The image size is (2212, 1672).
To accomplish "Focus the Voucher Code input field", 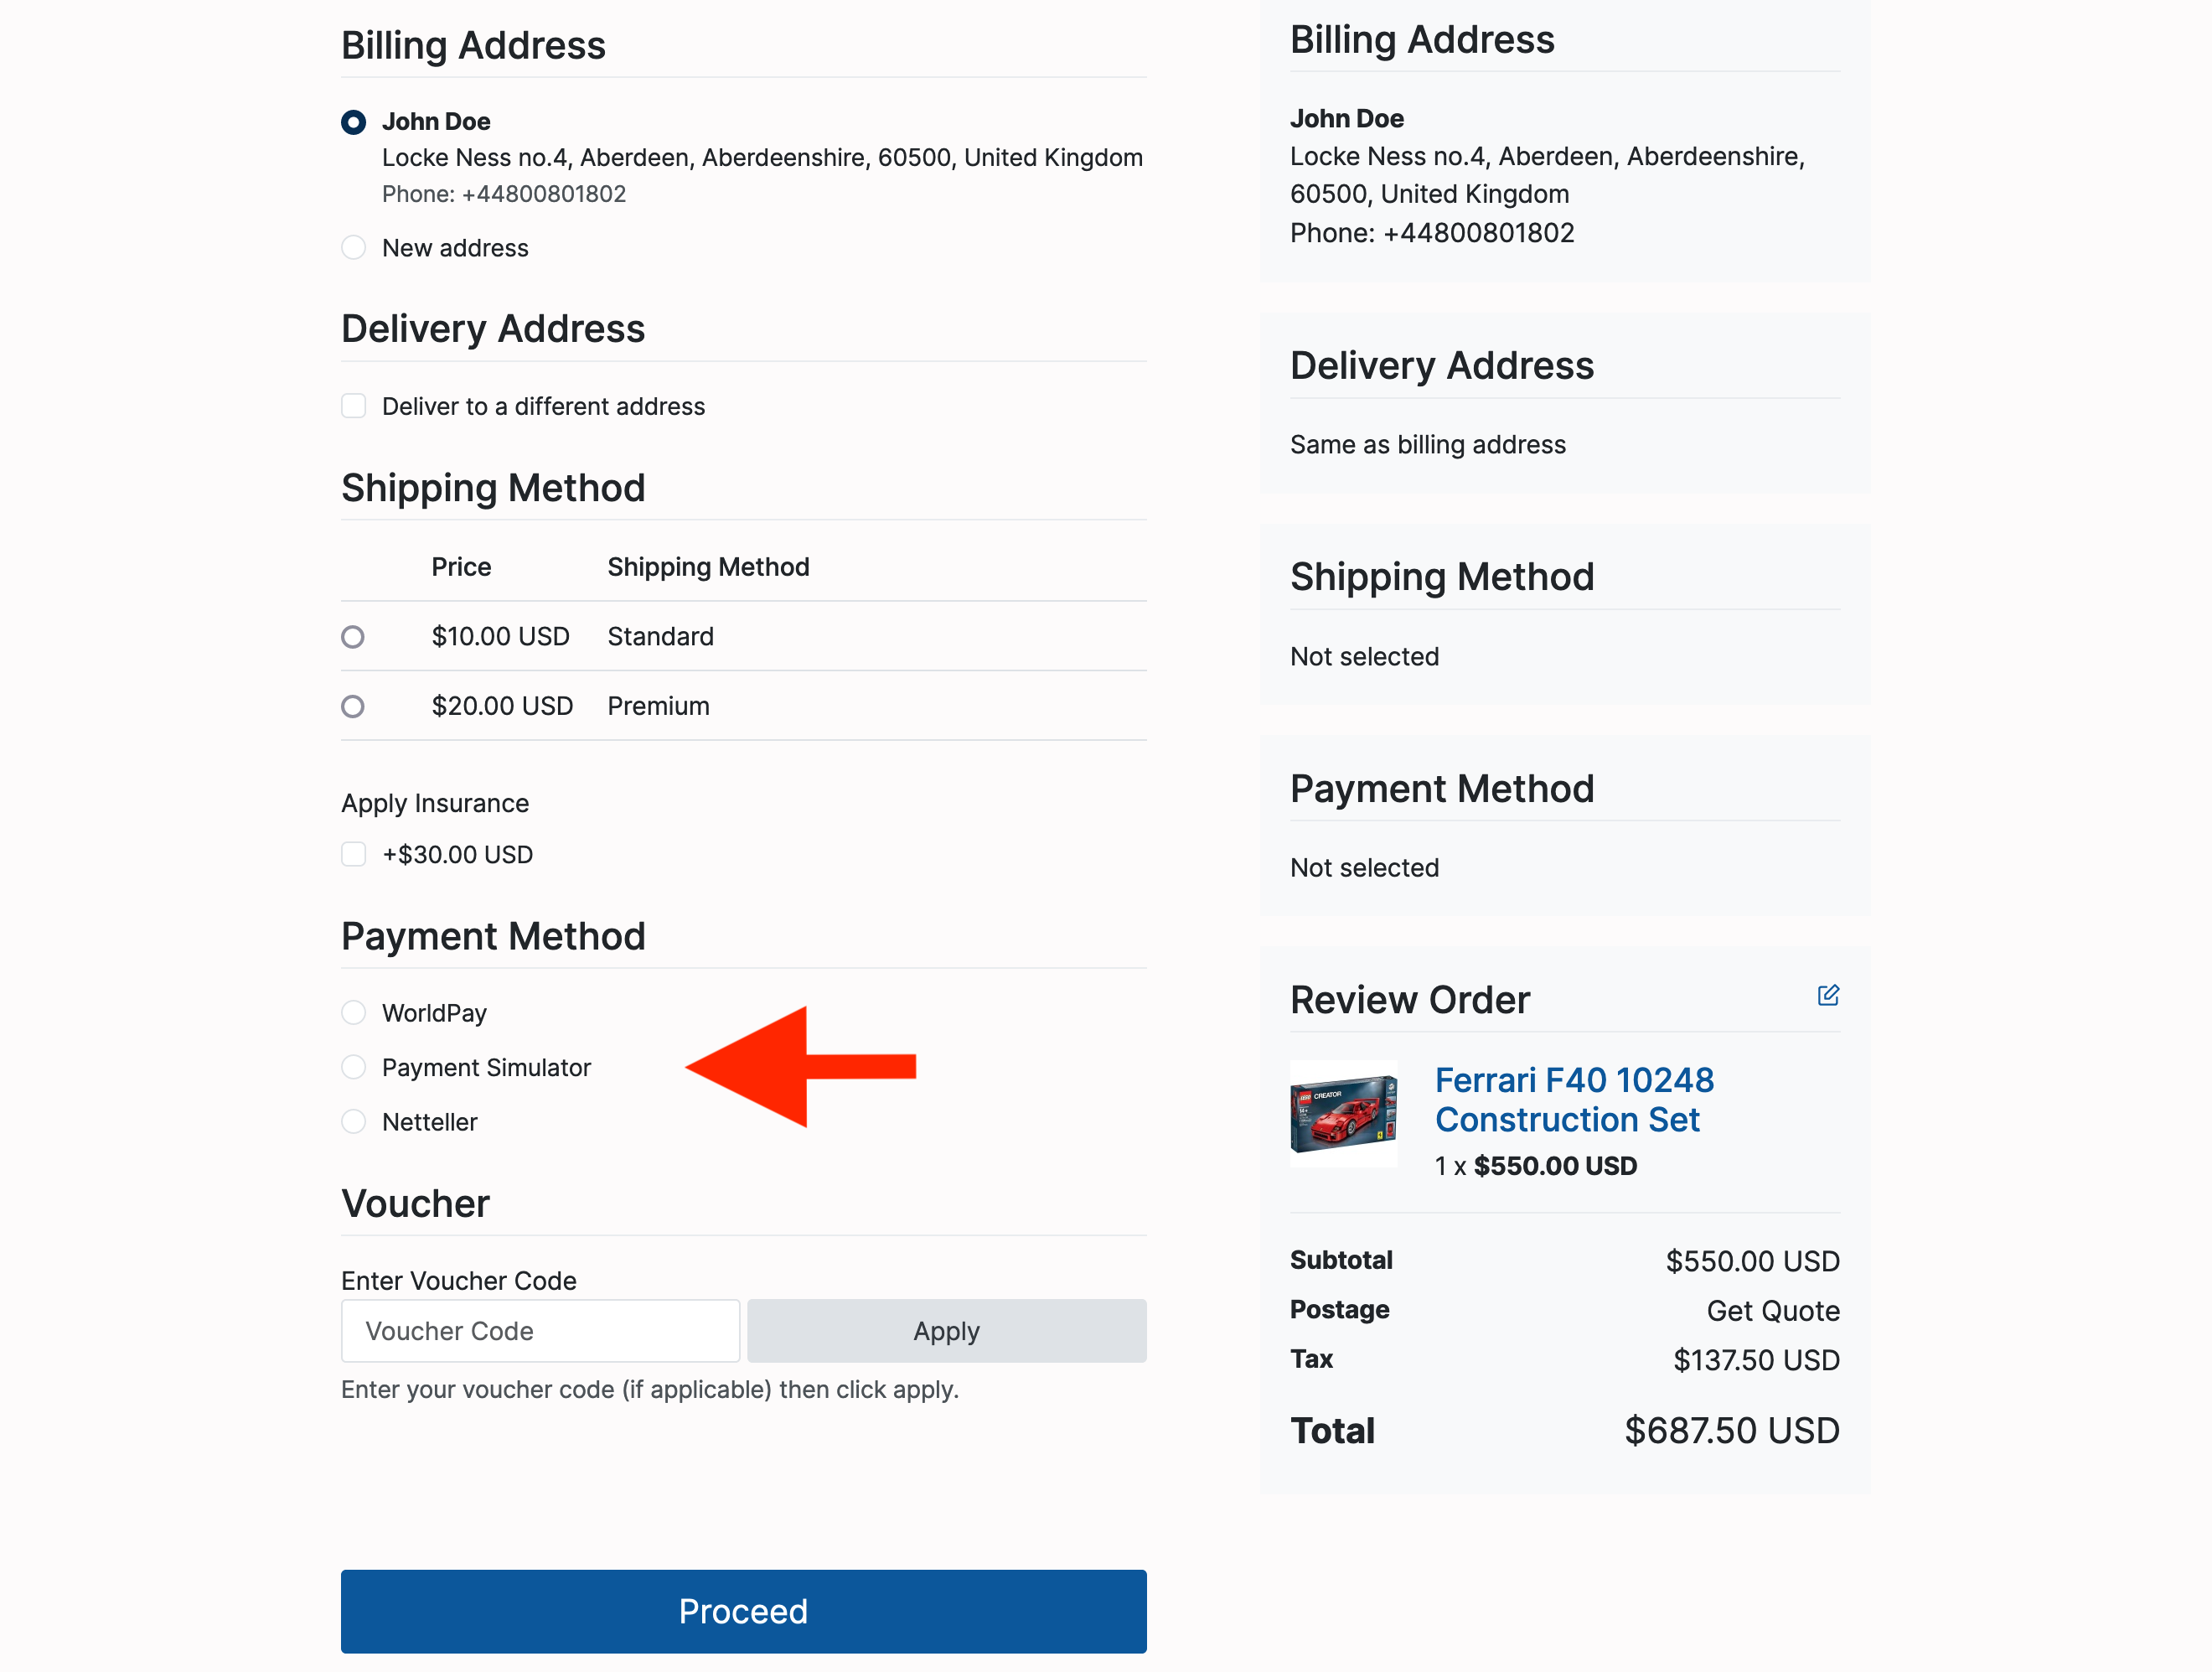I will [x=540, y=1331].
